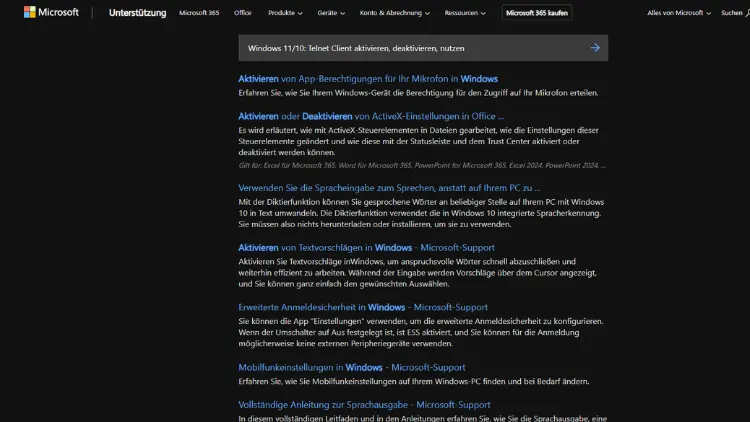Click Microsoft 365 kaufen button
The image size is (750, 422).
pyautogui.click(x=537, y=13)
